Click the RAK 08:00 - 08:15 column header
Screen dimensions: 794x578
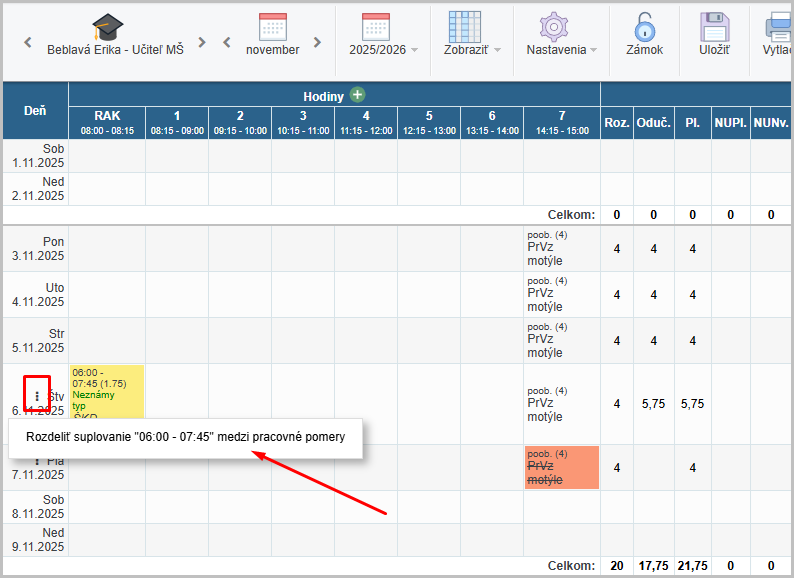pyautogui.click(x=107, y=122)
